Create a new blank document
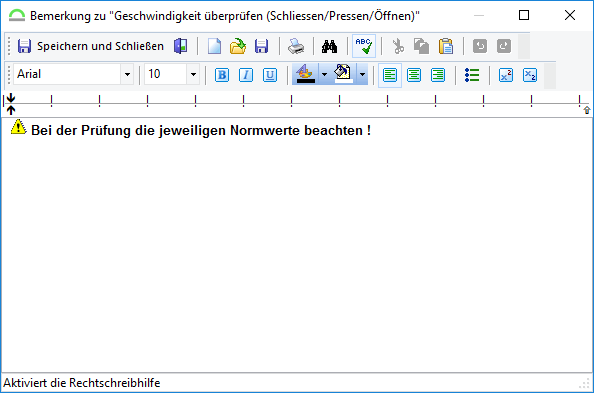The height and width of the screenshot is (393, 594). click(x=214, y=46)
